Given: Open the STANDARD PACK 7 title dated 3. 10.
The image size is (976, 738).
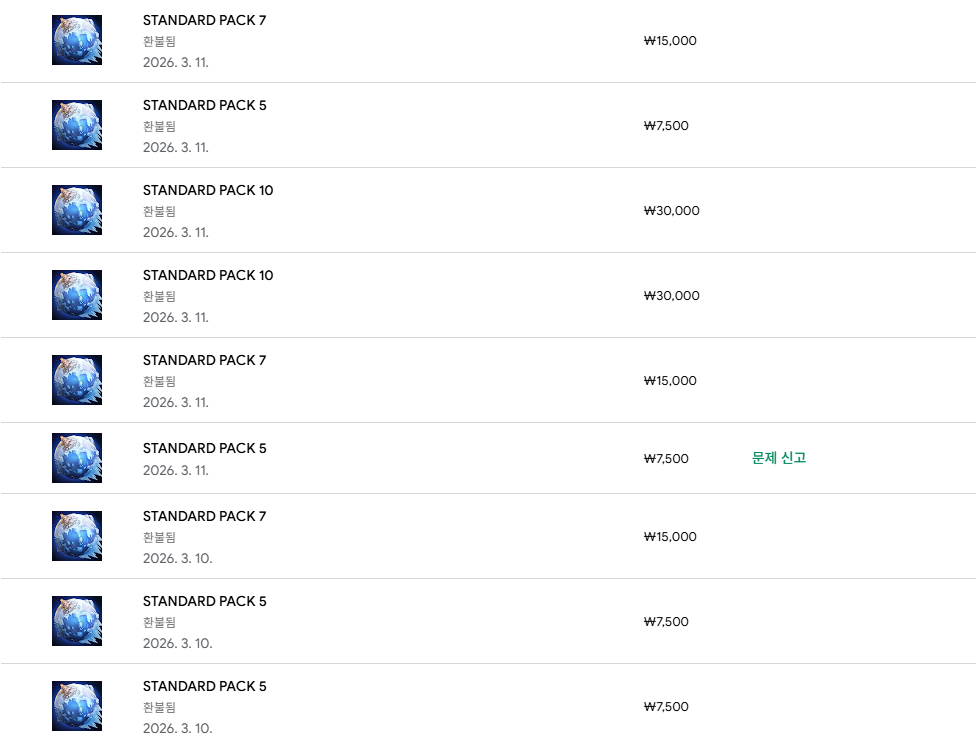Looking at the screenshot, I should 204,516.
